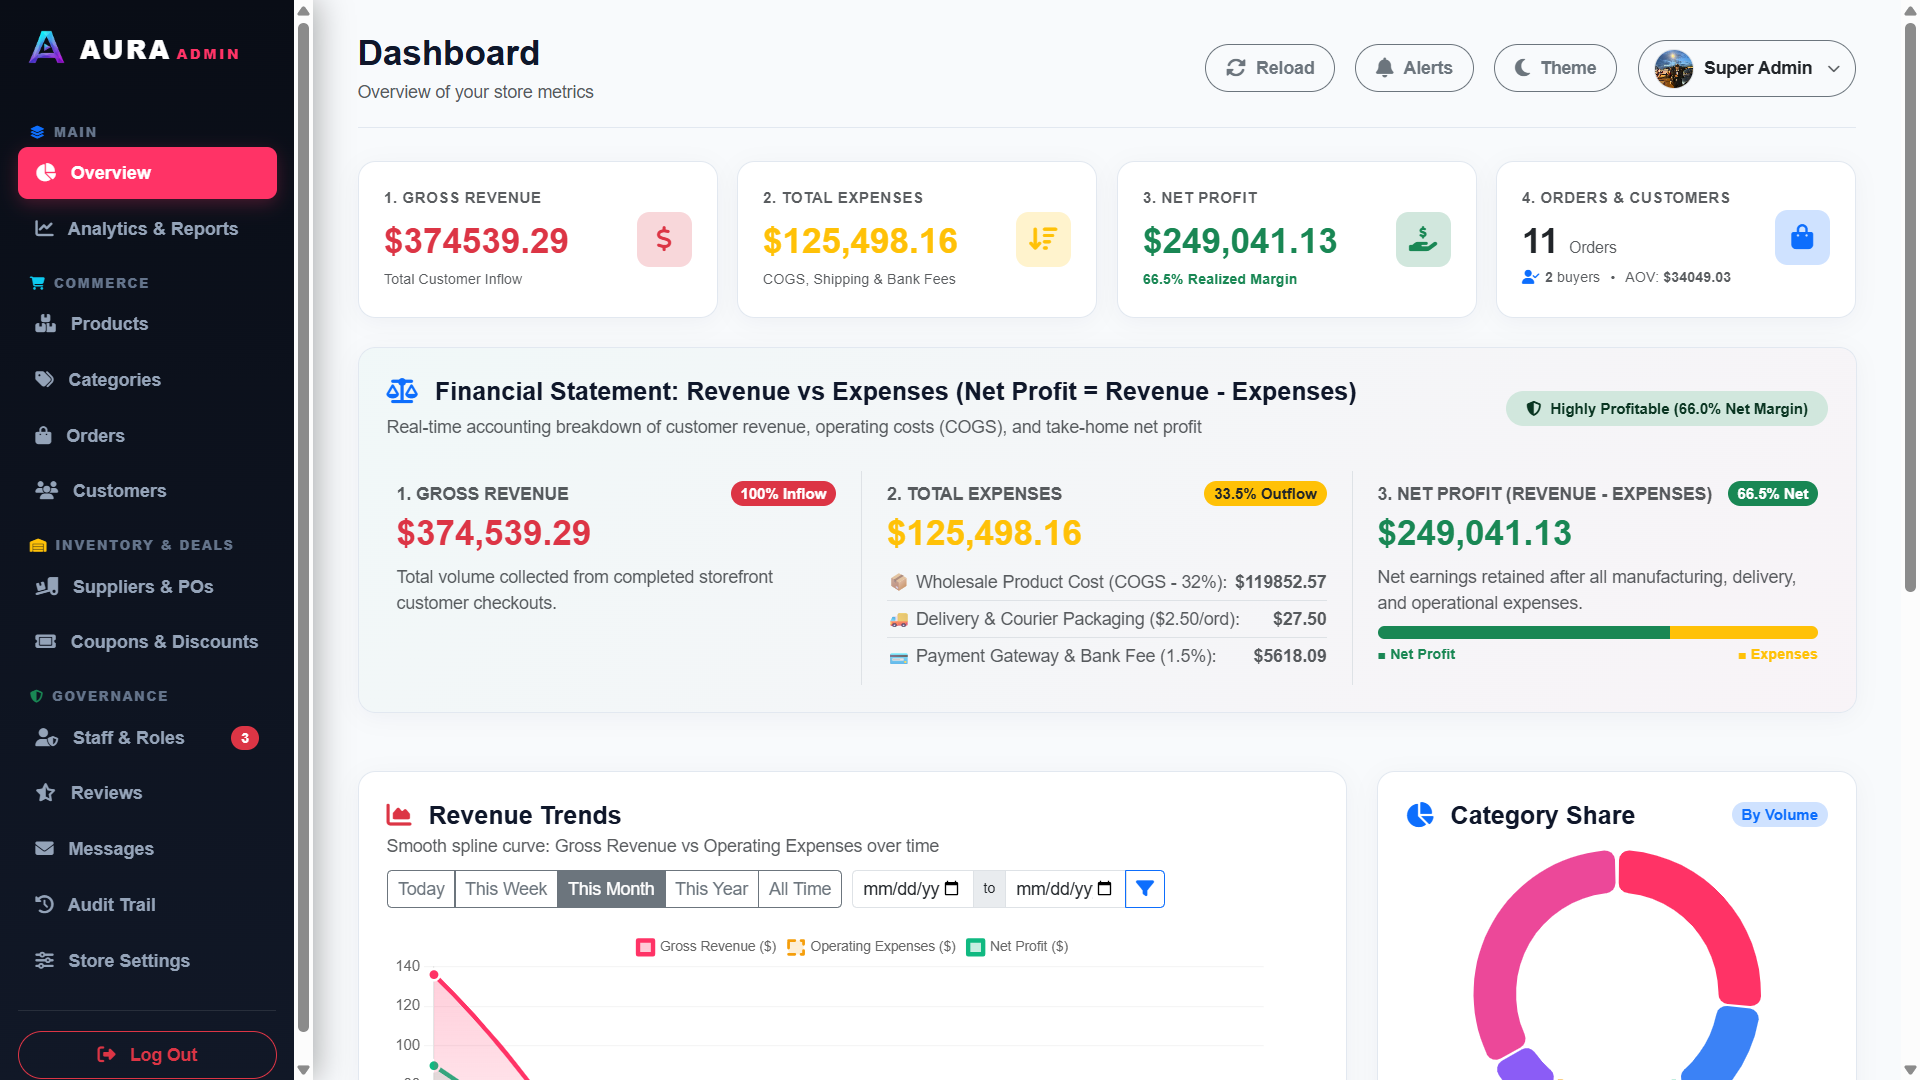This screenshot has width=1920, height=1080.
Task: Click the Store Settings sliders icon
Action: pyautogui.click(x=45, y=961)
